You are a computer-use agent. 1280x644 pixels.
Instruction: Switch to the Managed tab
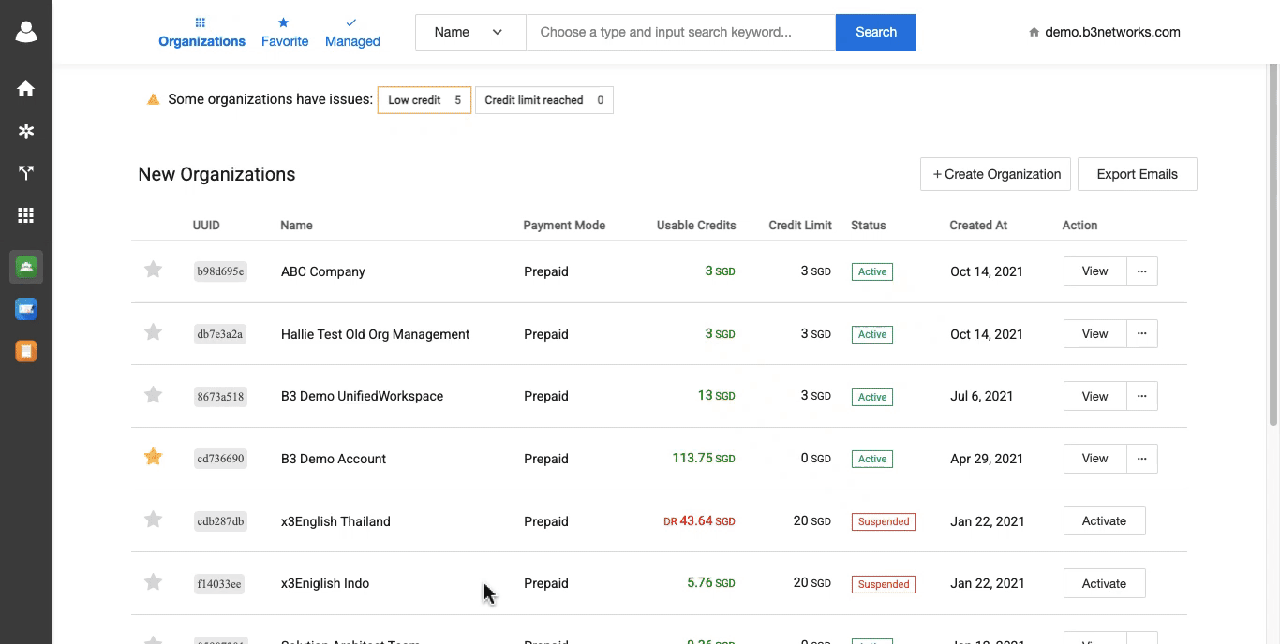tap(352, 33)
